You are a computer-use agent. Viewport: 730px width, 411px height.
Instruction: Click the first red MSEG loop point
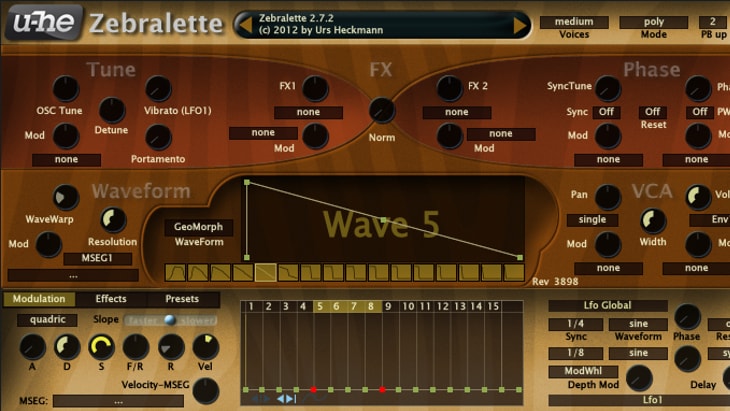pyautogui.click(x=313, y=390)
